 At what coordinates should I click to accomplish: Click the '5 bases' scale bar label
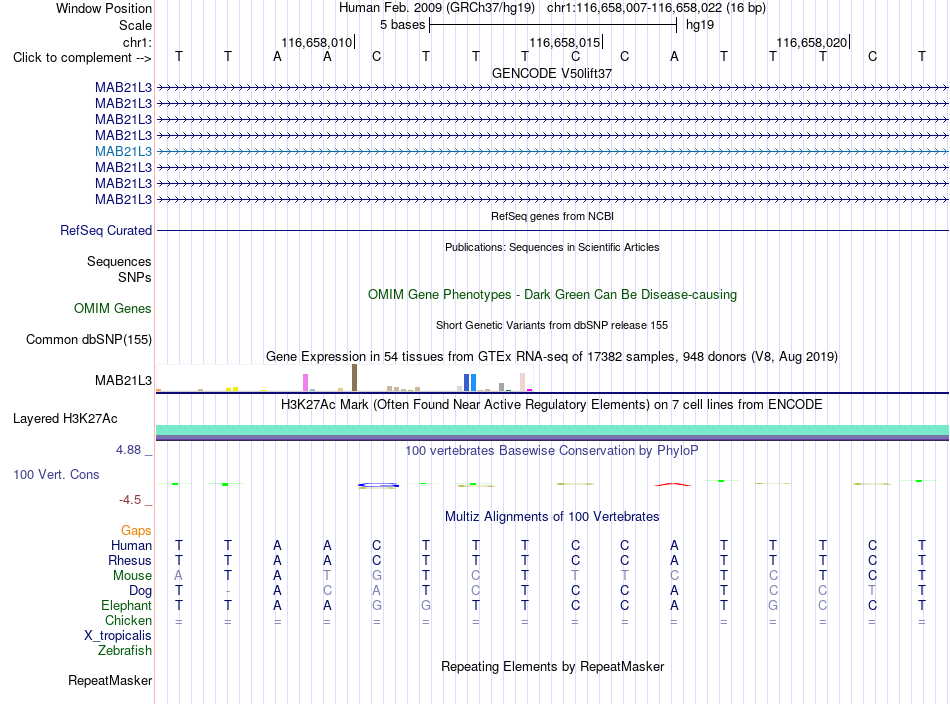click(x=402, y=25)
